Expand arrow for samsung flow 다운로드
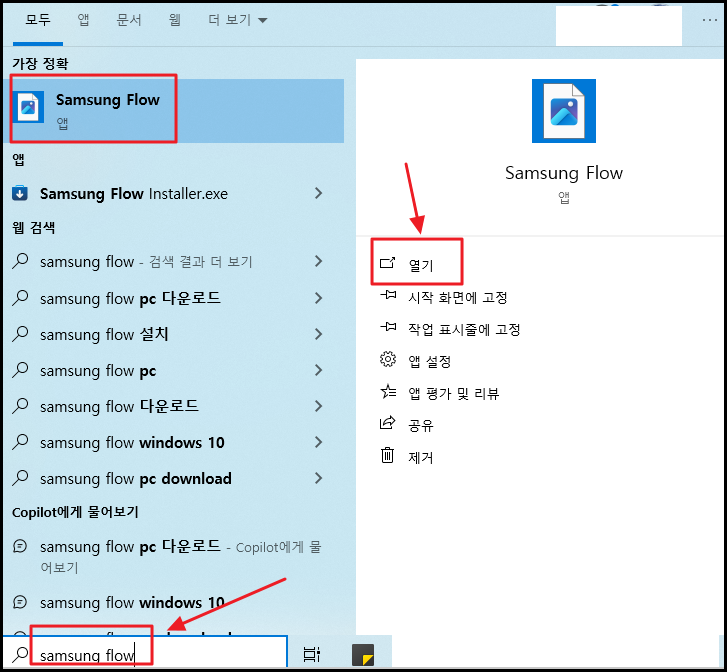The height and width of the screenshot is (672, 727). point(319,406)
